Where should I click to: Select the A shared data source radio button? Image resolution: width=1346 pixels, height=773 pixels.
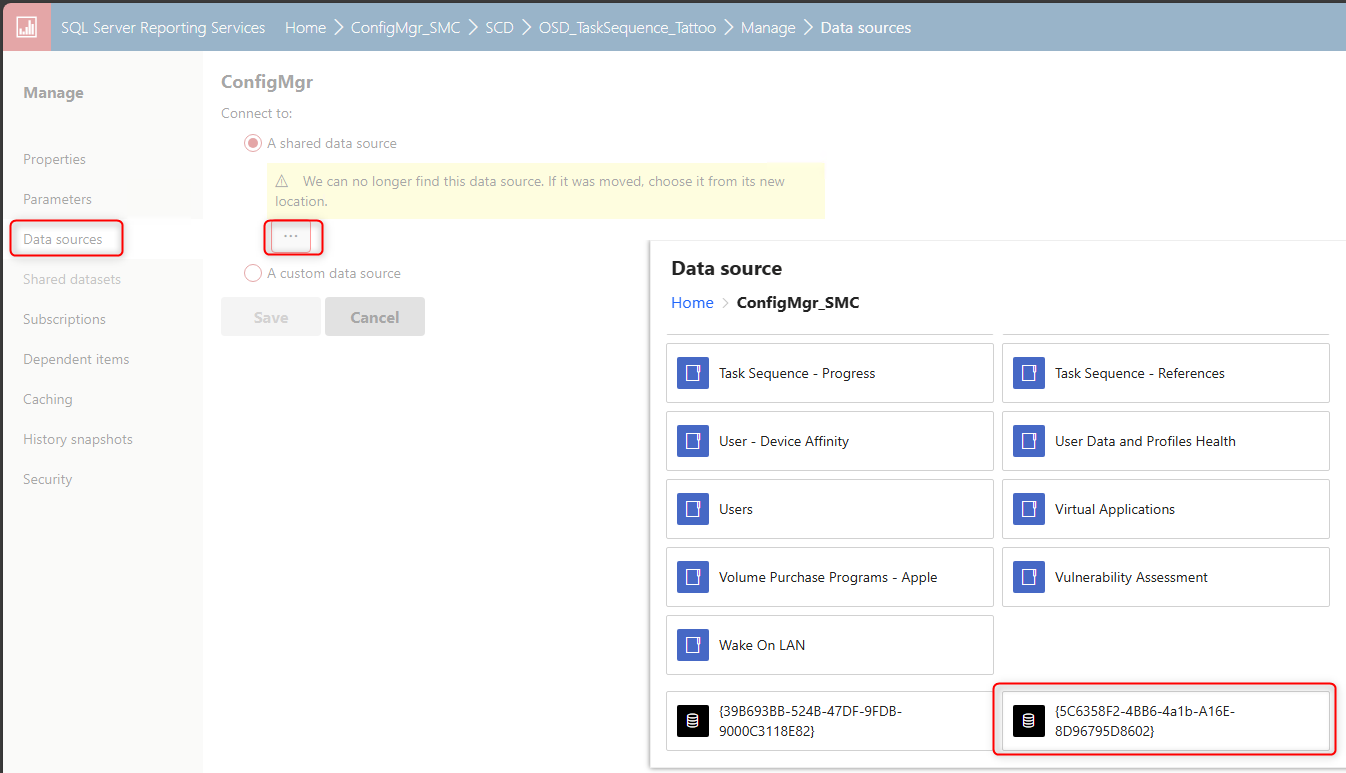coord(253,142)
